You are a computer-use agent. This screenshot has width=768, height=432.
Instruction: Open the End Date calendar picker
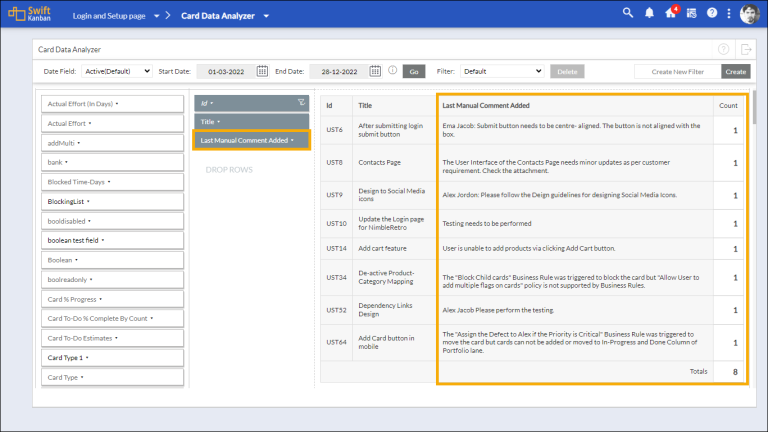click(375, 71)
